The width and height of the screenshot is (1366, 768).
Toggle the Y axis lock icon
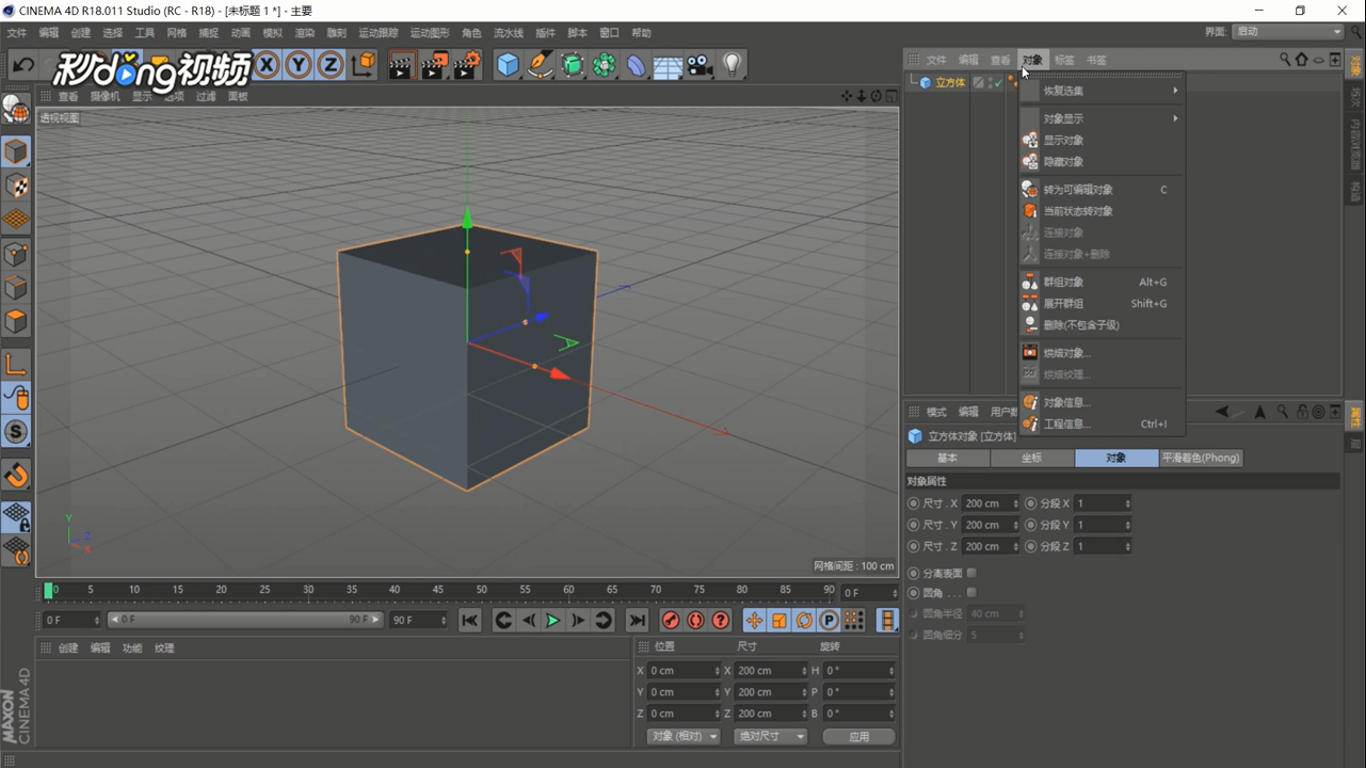click(299, 66)
